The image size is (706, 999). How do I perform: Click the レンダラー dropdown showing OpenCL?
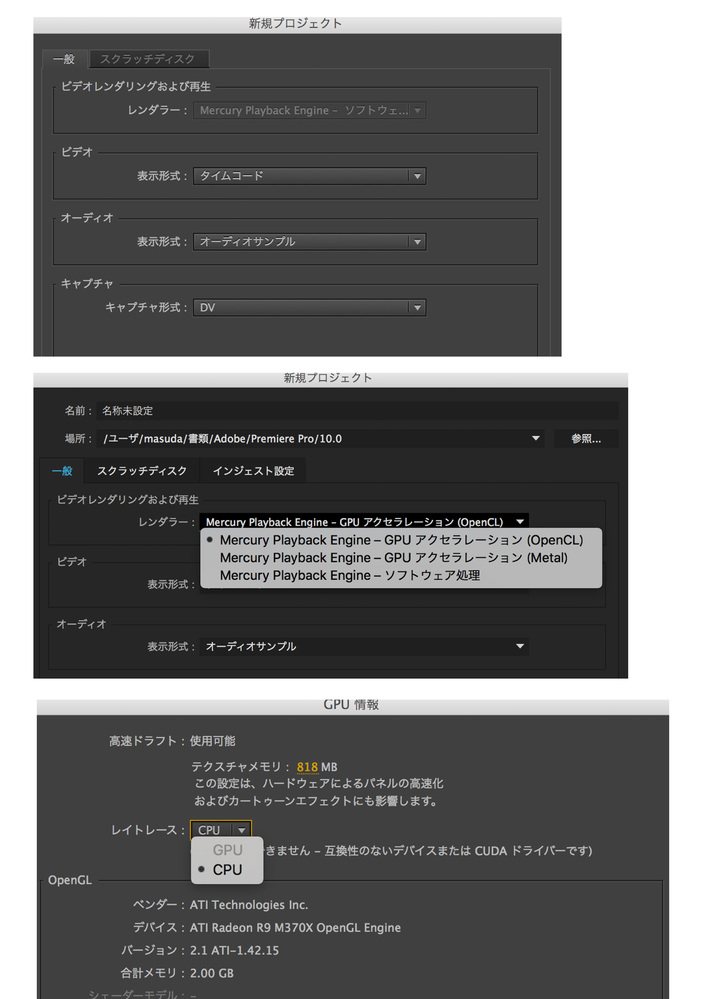pyautogui.click(x=364, y=522)
